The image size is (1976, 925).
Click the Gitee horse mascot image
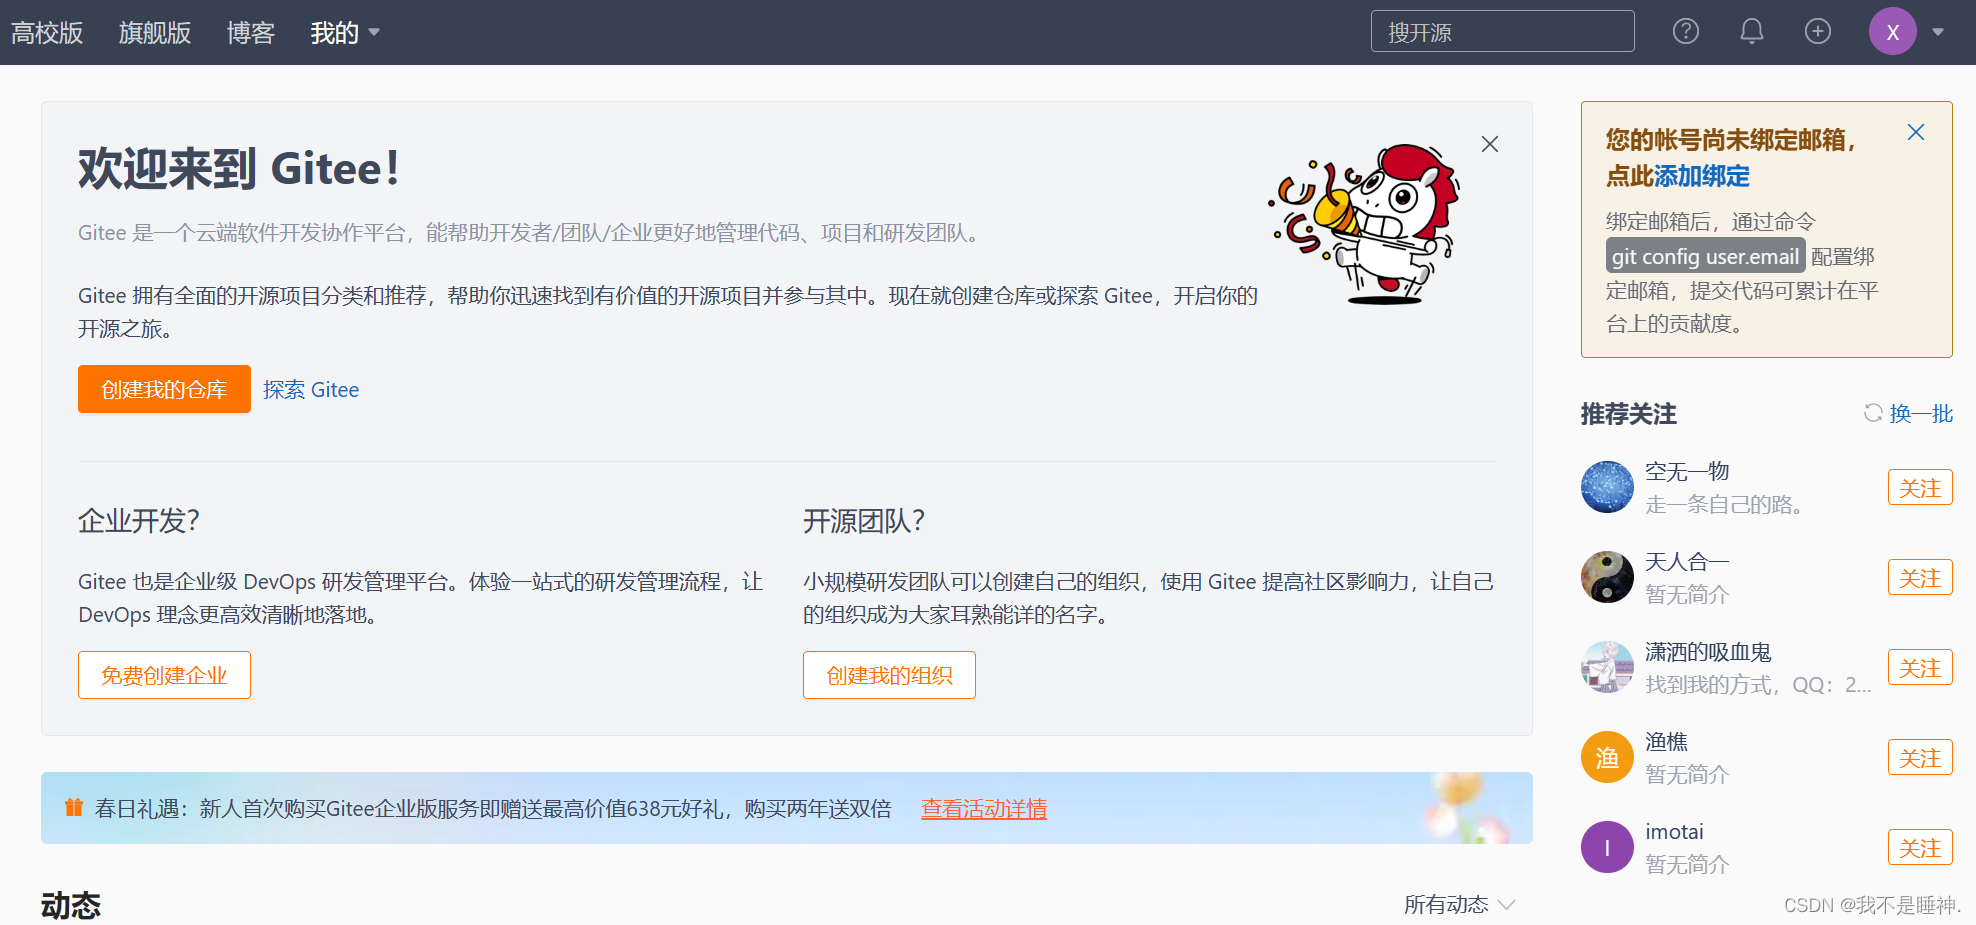pyautogui.click(x=1366, y=224)
